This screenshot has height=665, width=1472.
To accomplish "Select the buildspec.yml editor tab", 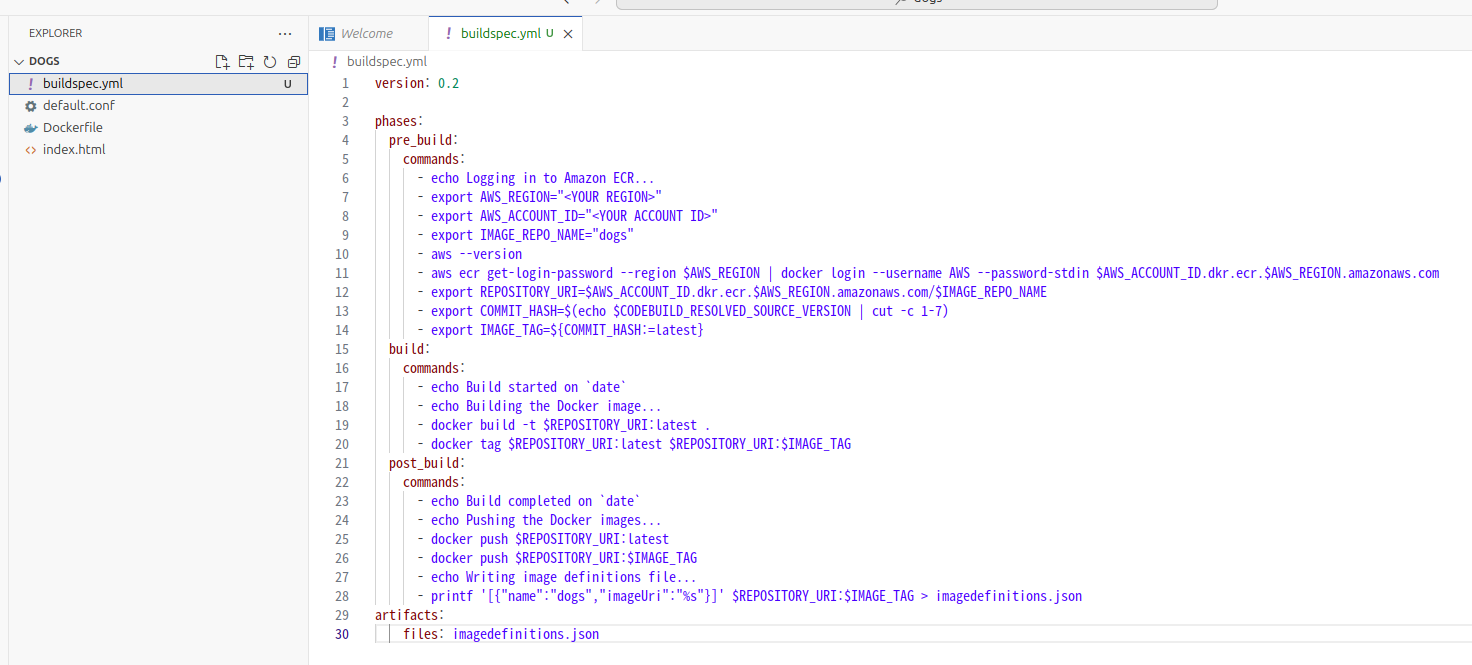I will tap(500, 34).
